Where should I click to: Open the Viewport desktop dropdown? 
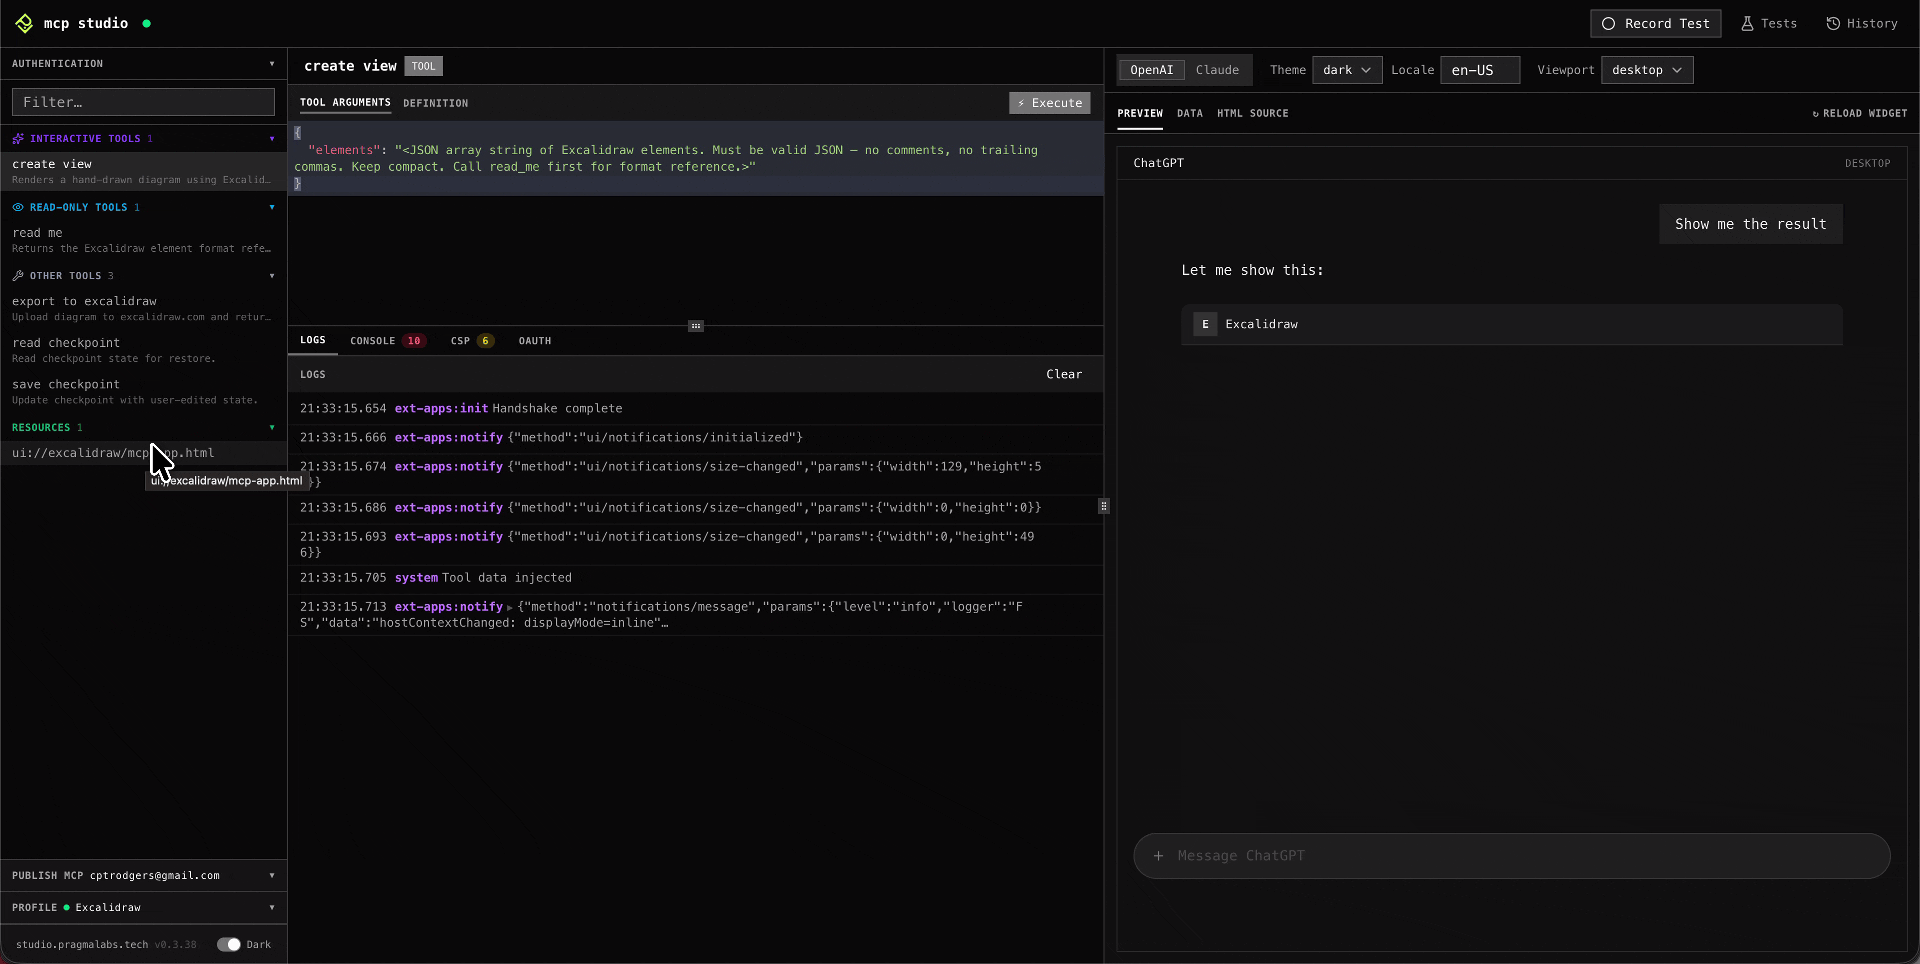pyautogui.click(x=1647, y=70)
